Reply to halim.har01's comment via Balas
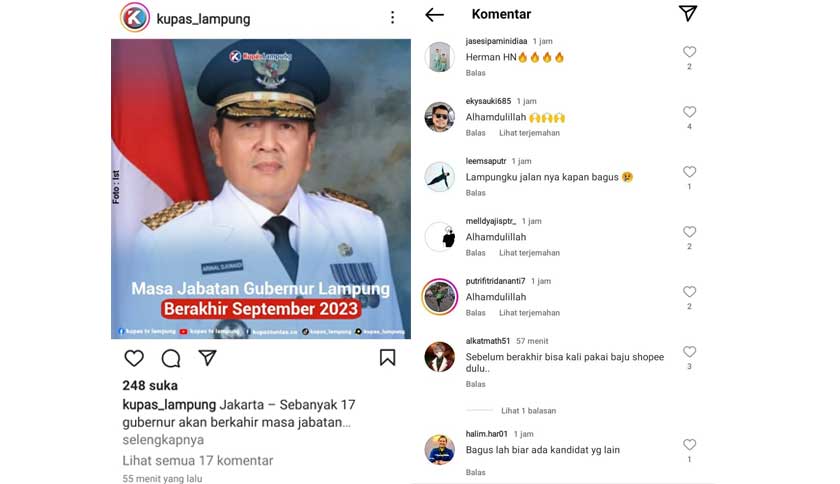Image resolution: width=840 pixels, height=484 pixels. pos(475,472)
